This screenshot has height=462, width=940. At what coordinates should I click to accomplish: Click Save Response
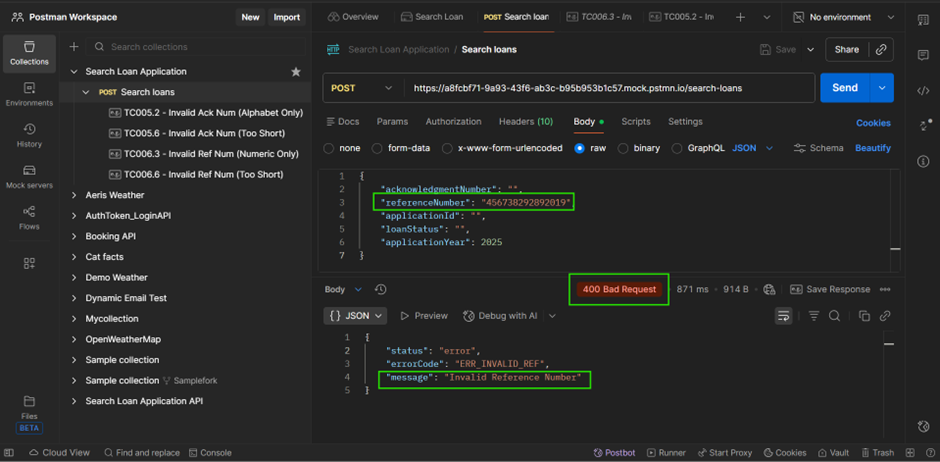click(x=830, y=289)
